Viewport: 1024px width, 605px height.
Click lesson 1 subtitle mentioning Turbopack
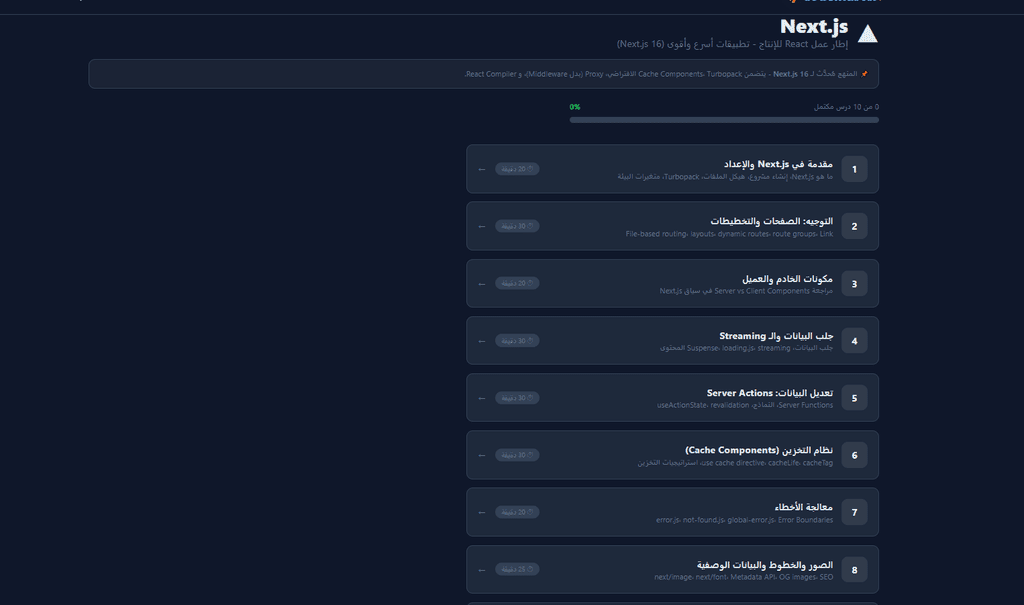point(725,177)
